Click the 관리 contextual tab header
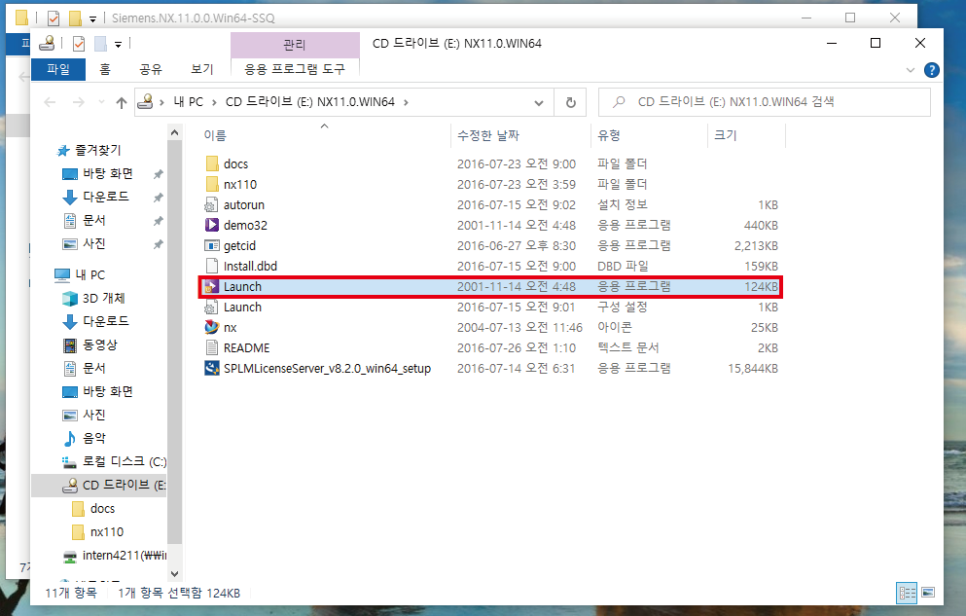The height and width of the screenshot is (616, 966). pos(294,44)
